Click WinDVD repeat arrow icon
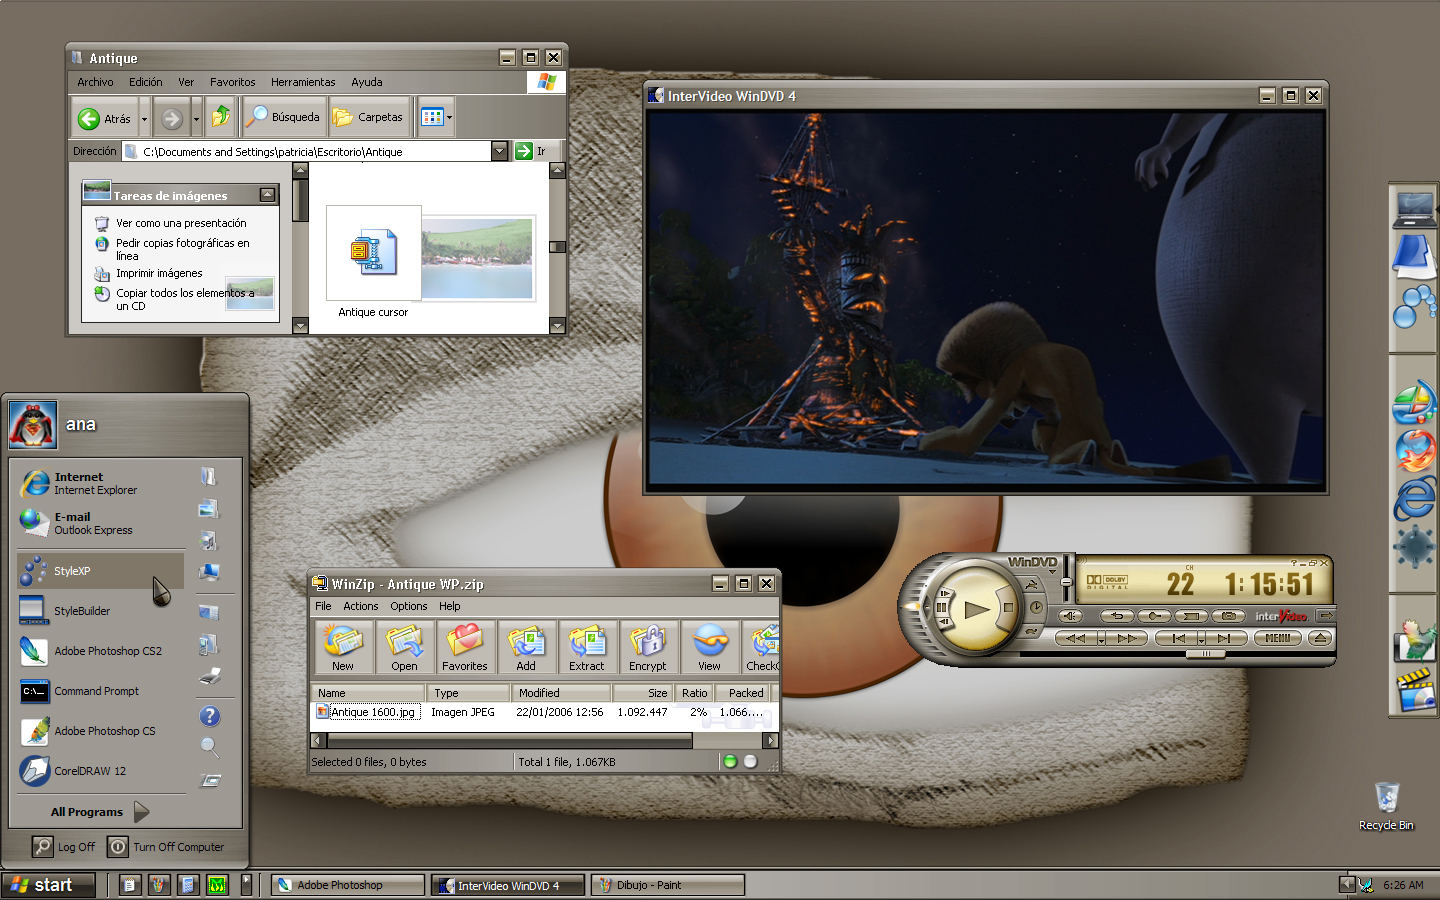 tap(1117, 616)
